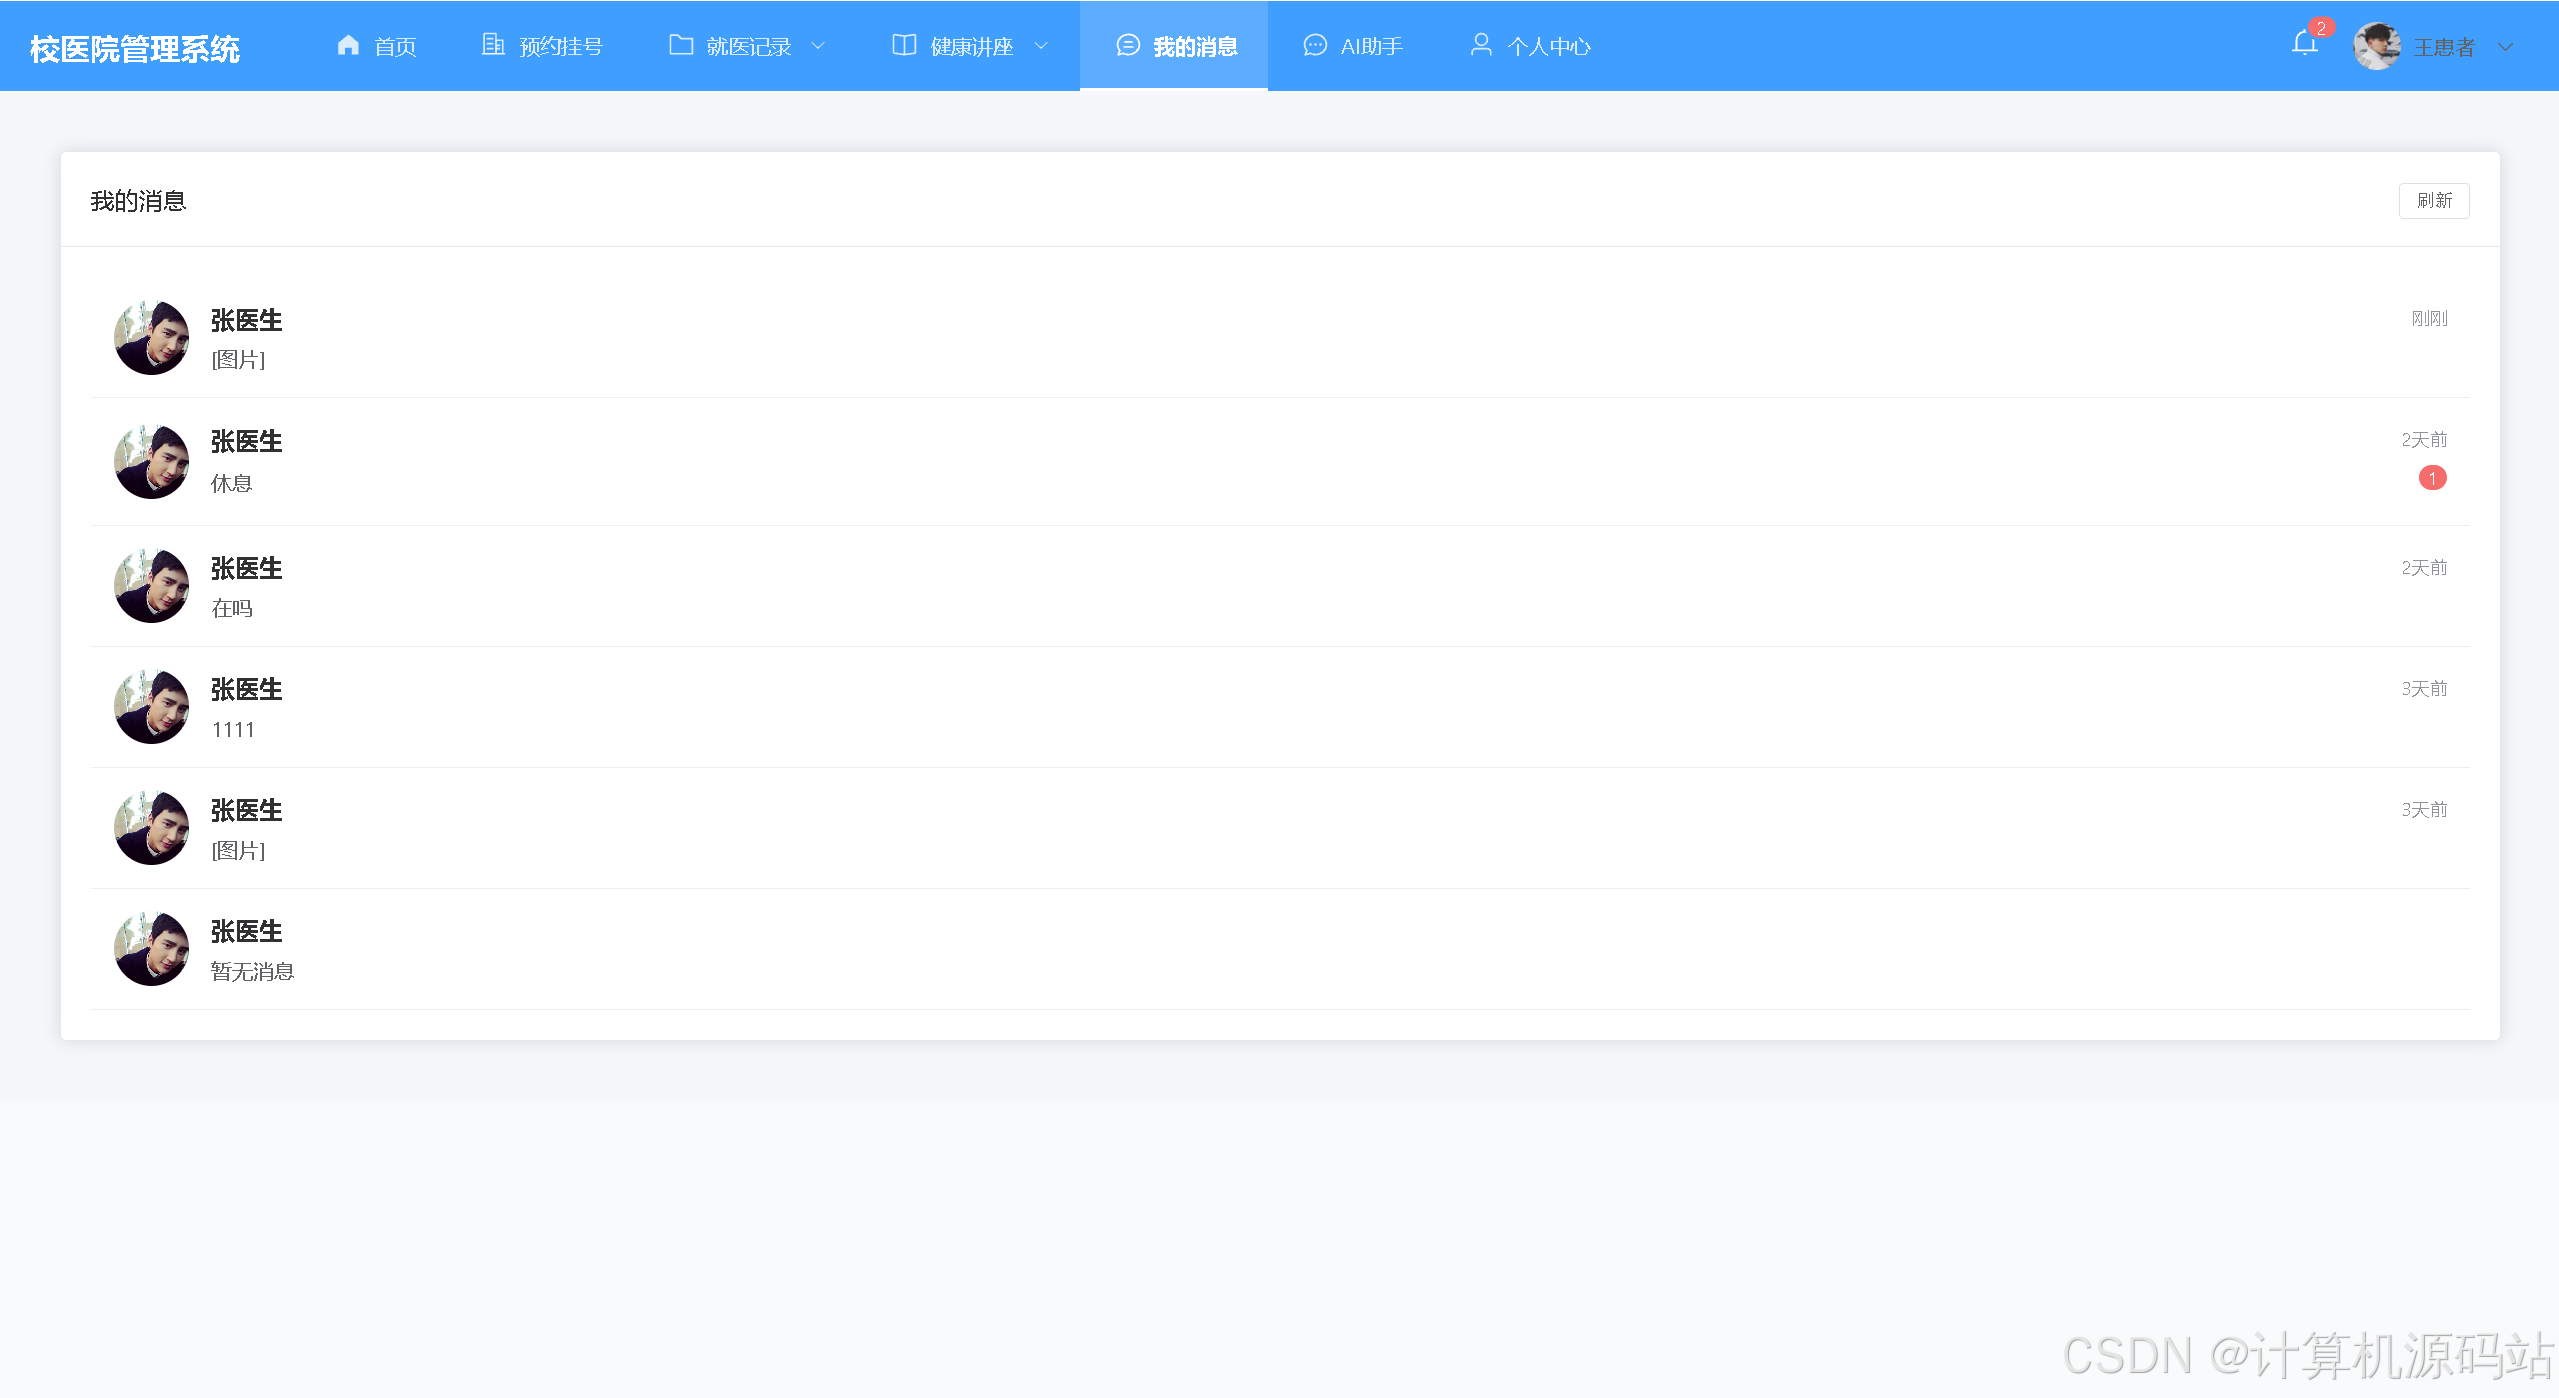Open 张医生 avatar in 刚刚 [图片] message
2559x1398 pixels.
click(152, 338)
